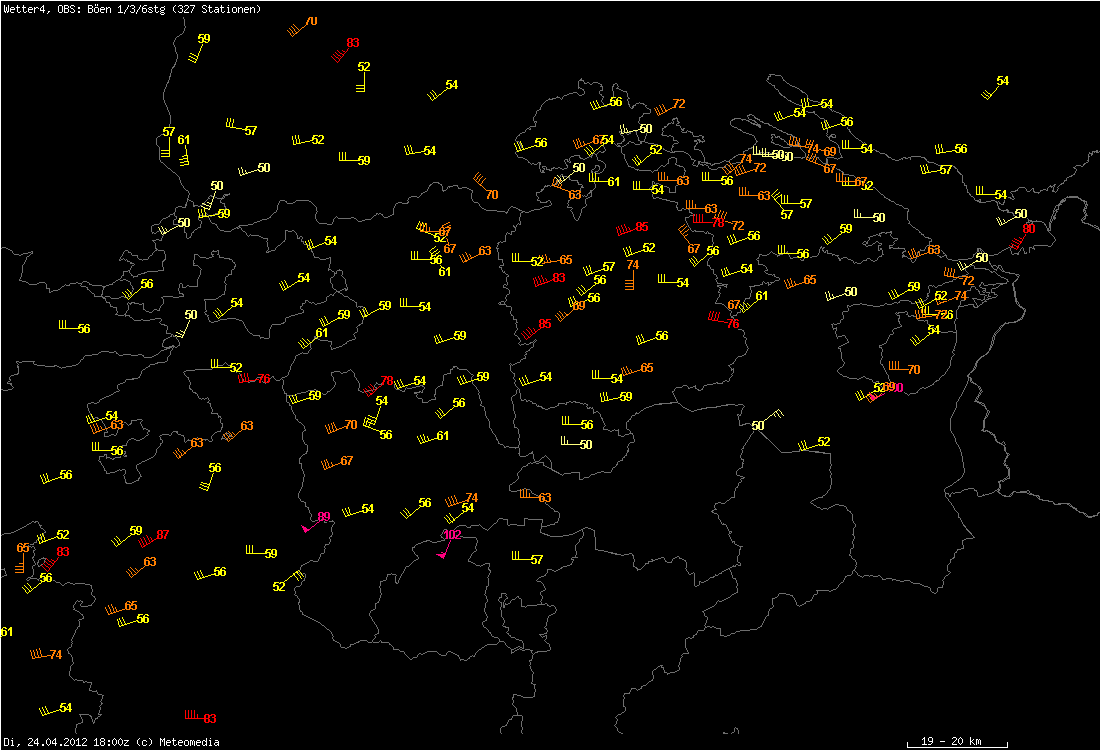Select the red 87 gust station
The width and height of the screenshot is (1100, 750).
(x=163, y=535)
